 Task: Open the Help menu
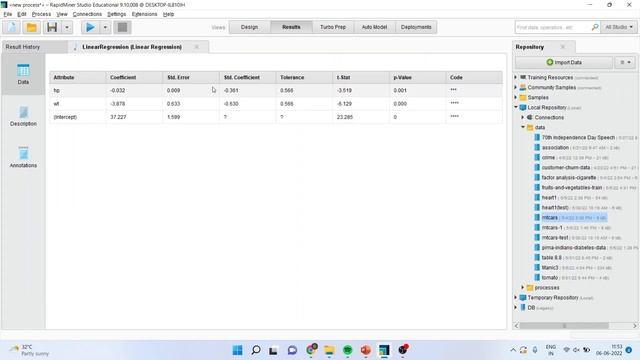coord(168,14)
